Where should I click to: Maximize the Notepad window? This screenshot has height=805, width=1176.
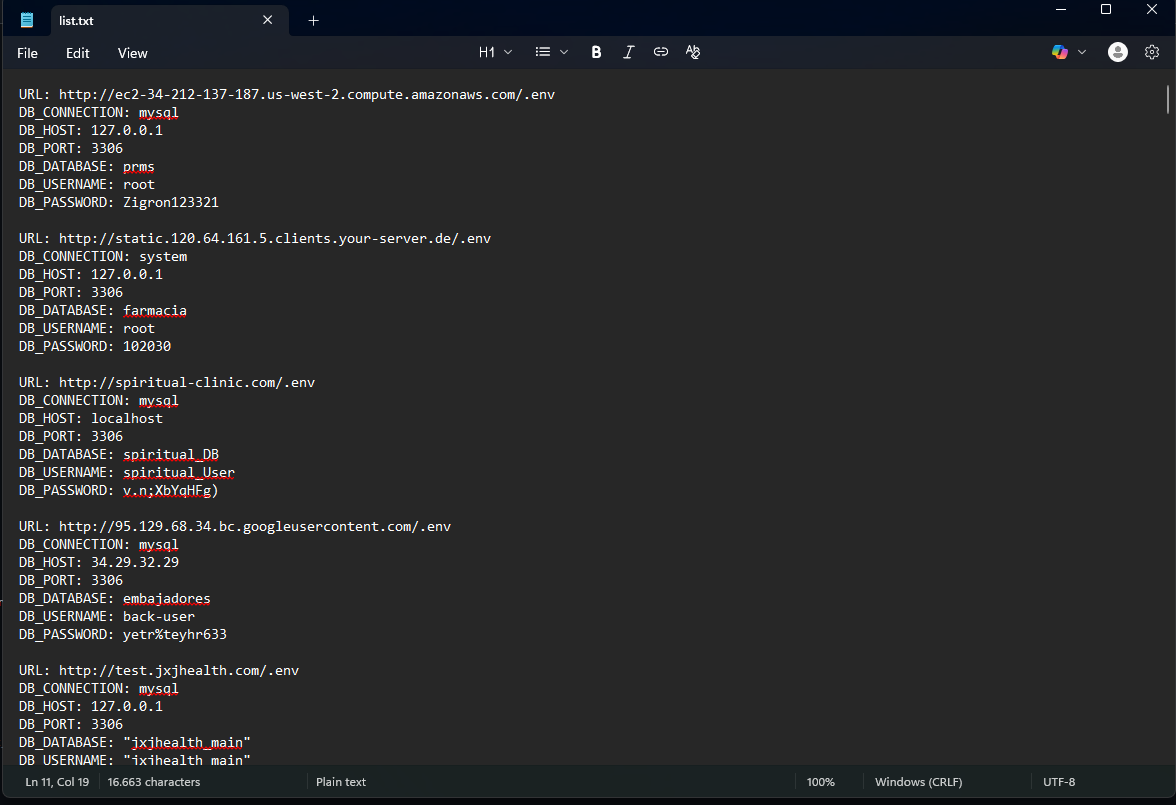(1106, 10)
